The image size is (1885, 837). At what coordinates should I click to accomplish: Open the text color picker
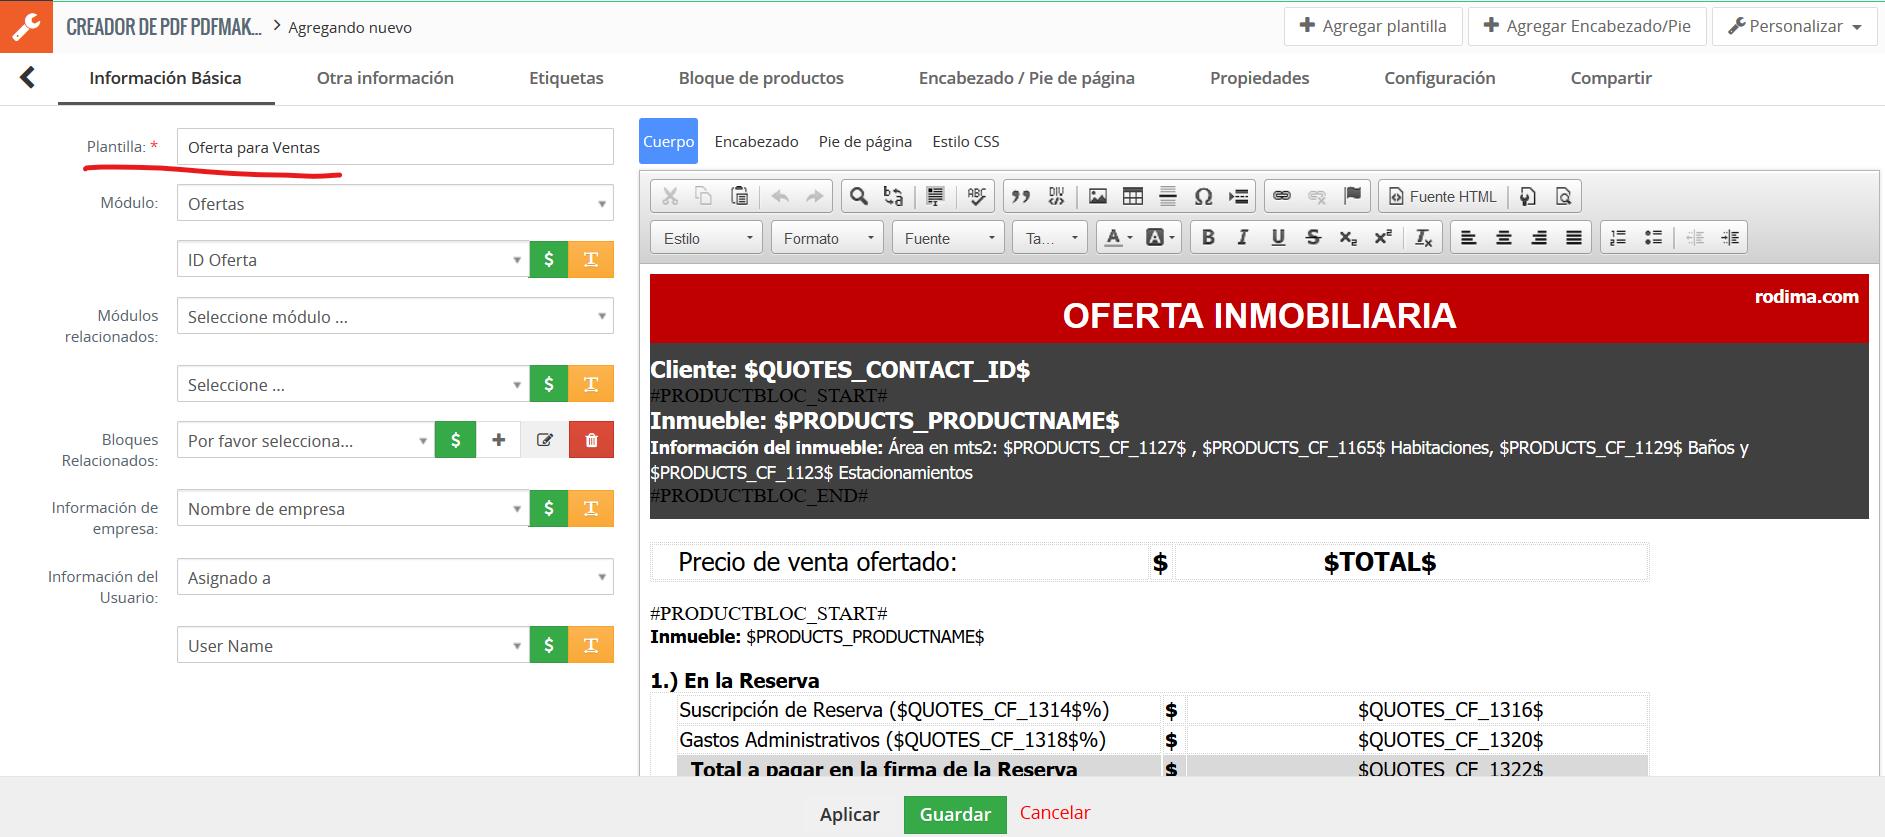[x=1117, y=238]
